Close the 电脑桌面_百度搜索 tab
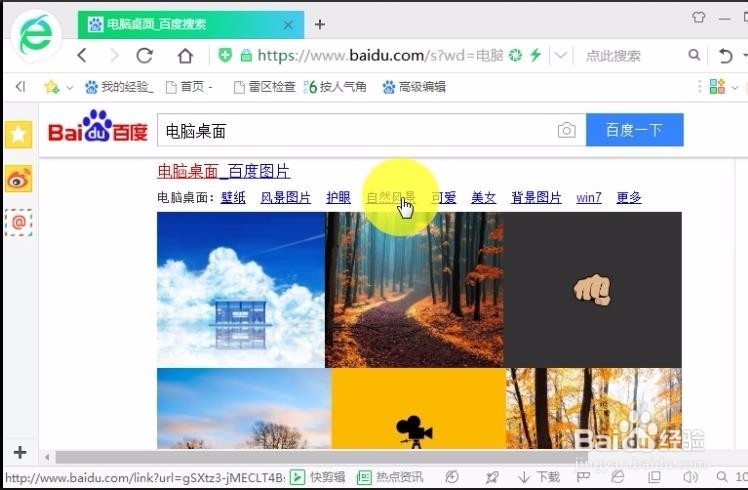 click(288, 24)
